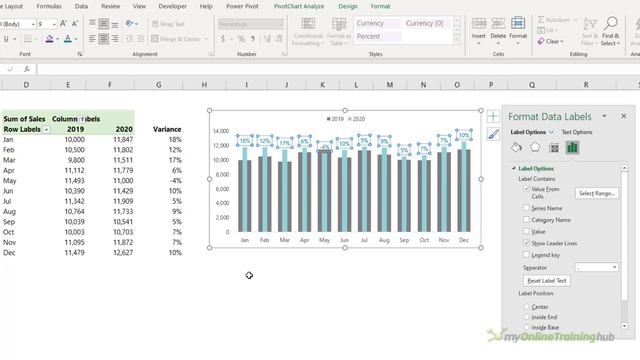Click the Decrease Font Size icon
Image resolution: width=640 pixels, height=360 pixels.
pyautogui.click(x=75, y=24)
